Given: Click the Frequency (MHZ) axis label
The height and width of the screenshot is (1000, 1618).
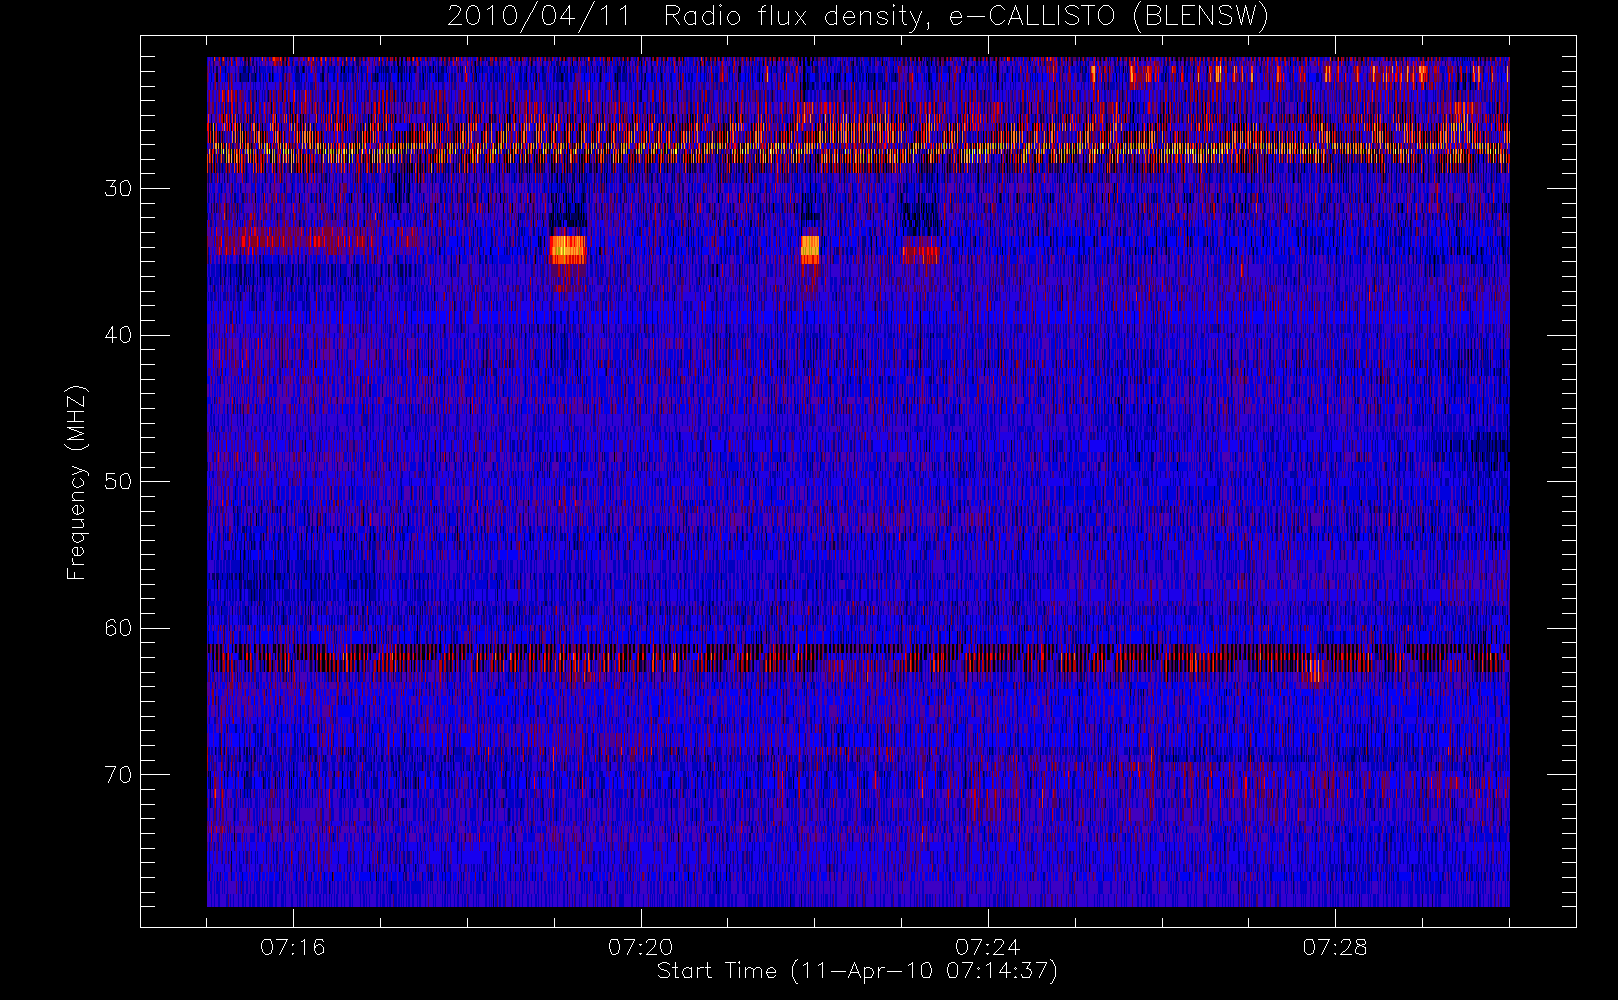Looking at the screenshot, I should click(x=76, y=482).
